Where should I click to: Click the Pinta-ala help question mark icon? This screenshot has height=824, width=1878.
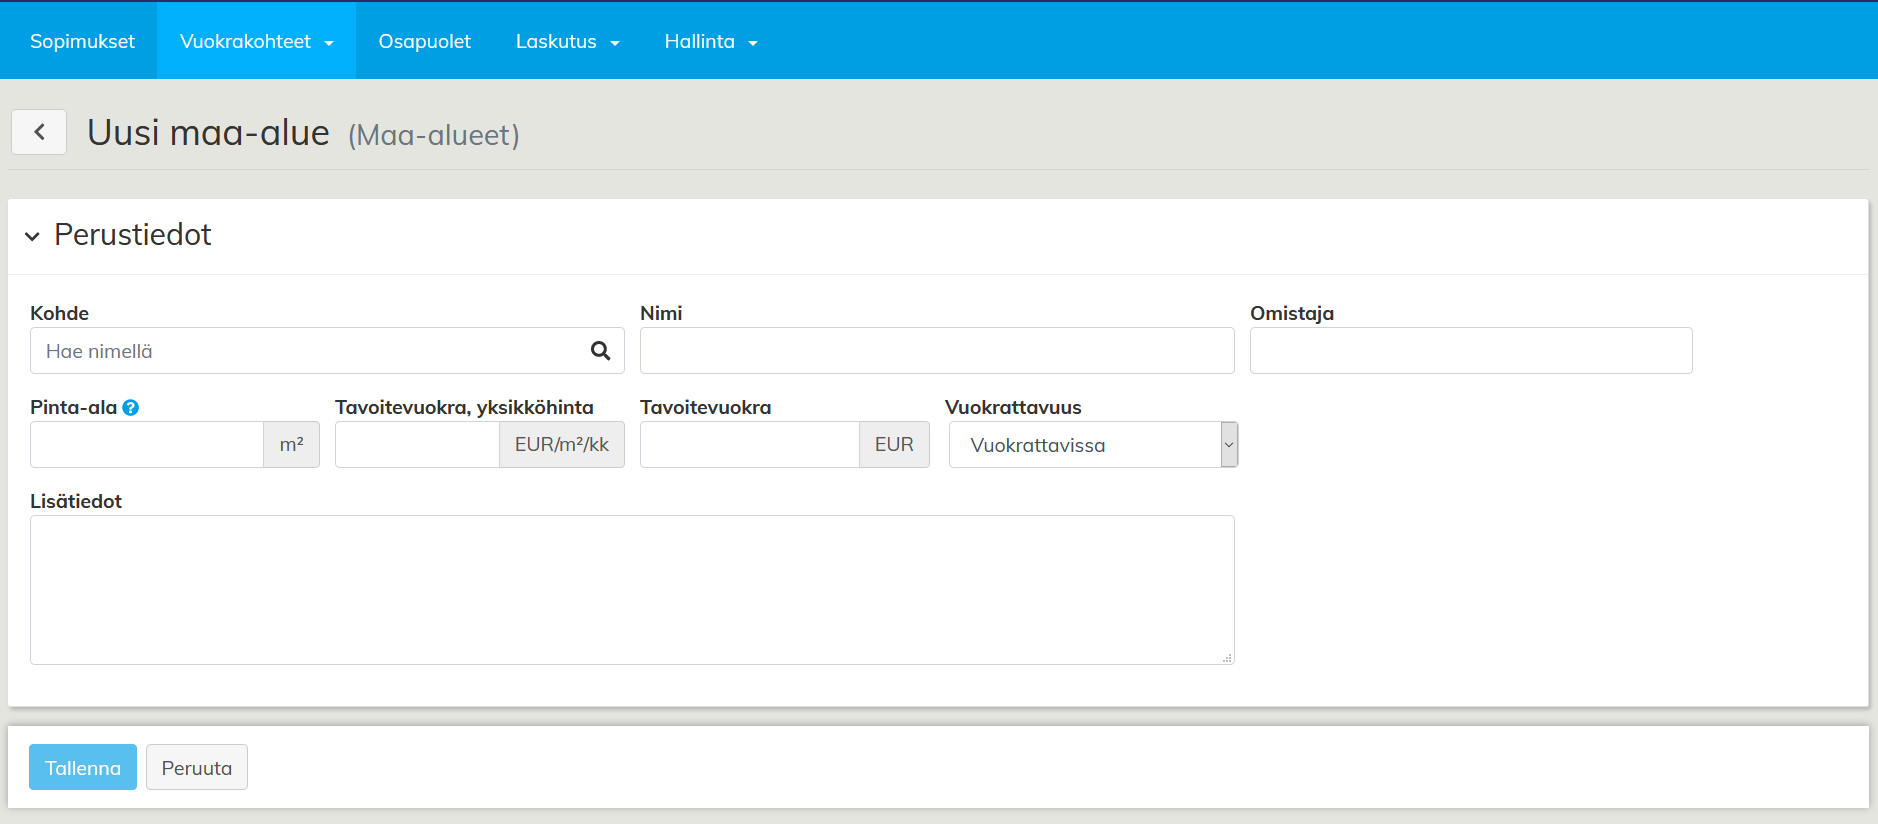coord(130,408)
